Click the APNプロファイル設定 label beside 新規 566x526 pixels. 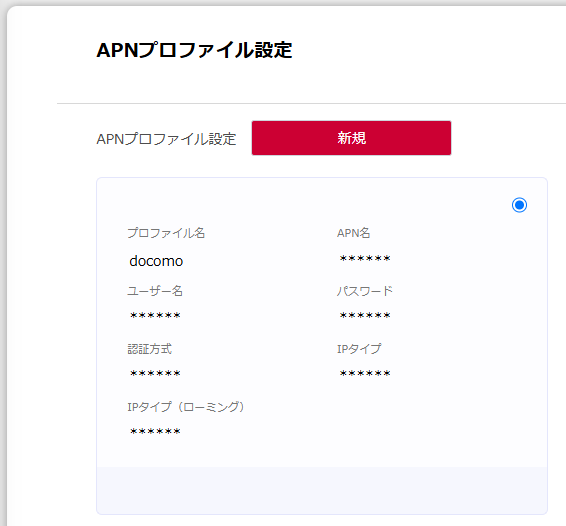coord(166,139)
